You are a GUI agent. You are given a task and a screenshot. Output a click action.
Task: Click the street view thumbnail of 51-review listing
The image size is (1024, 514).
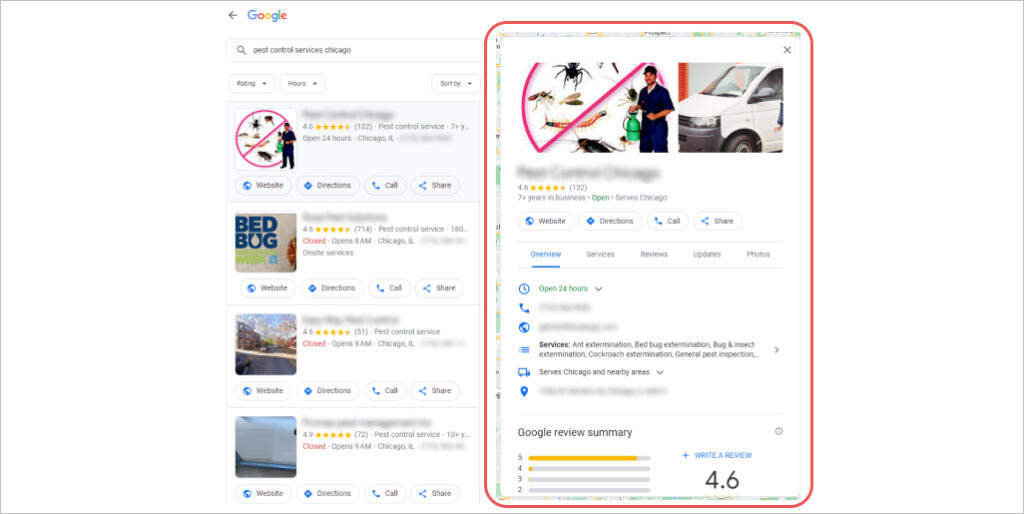point(266,344)
